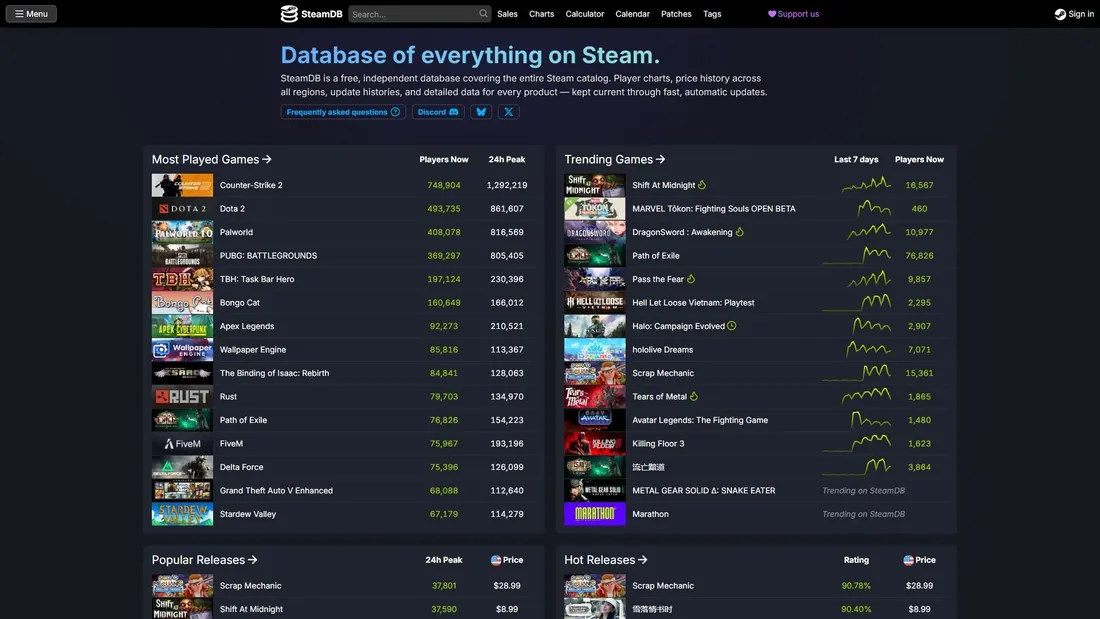1100x619 pixels.
Task: Open the Discord button
Action: (x=438, y=112)
